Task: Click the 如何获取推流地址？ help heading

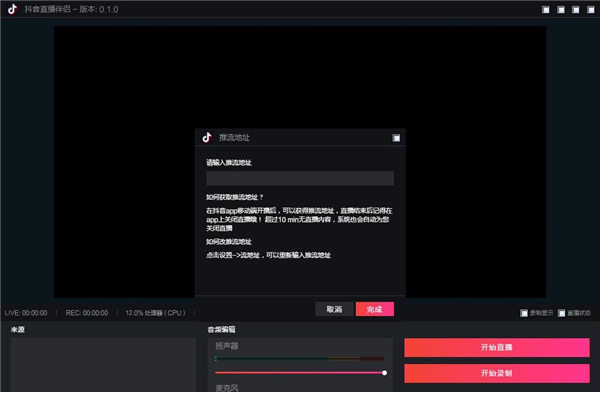Action: click(235, 197)
